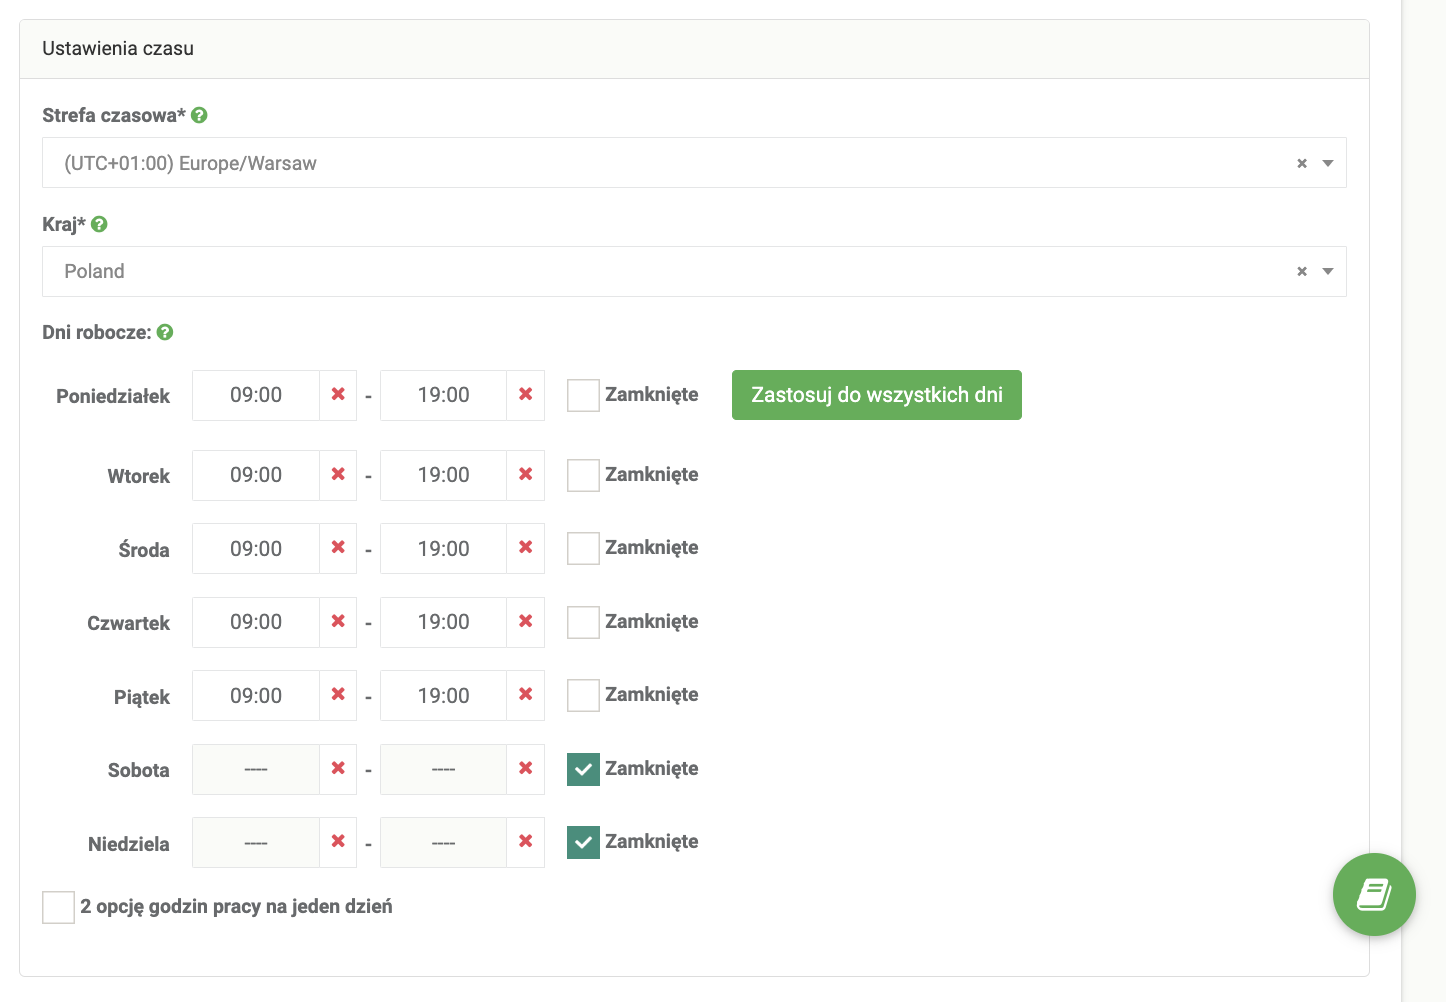Edit Środa end time 19:00
Viewport: 1446px width, 1002px height.
[x=444, y=548]
